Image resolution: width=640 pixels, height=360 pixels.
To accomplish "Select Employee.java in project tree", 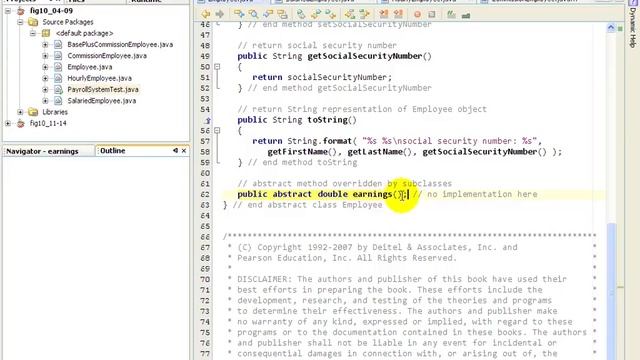I will [90, 67].
